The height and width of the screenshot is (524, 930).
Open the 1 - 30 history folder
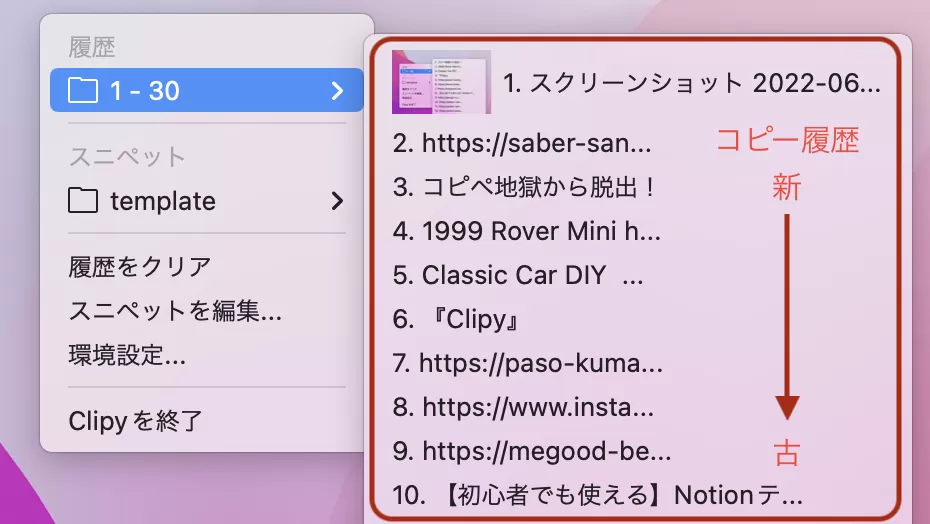click(x=206, y=90)
